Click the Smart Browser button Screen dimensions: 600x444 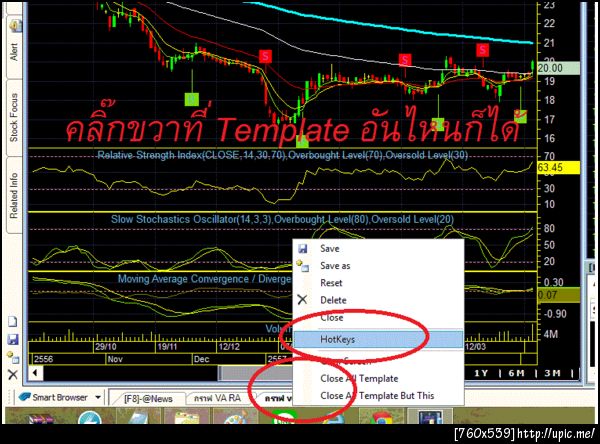pyautogui.click(x=54, y=397)
